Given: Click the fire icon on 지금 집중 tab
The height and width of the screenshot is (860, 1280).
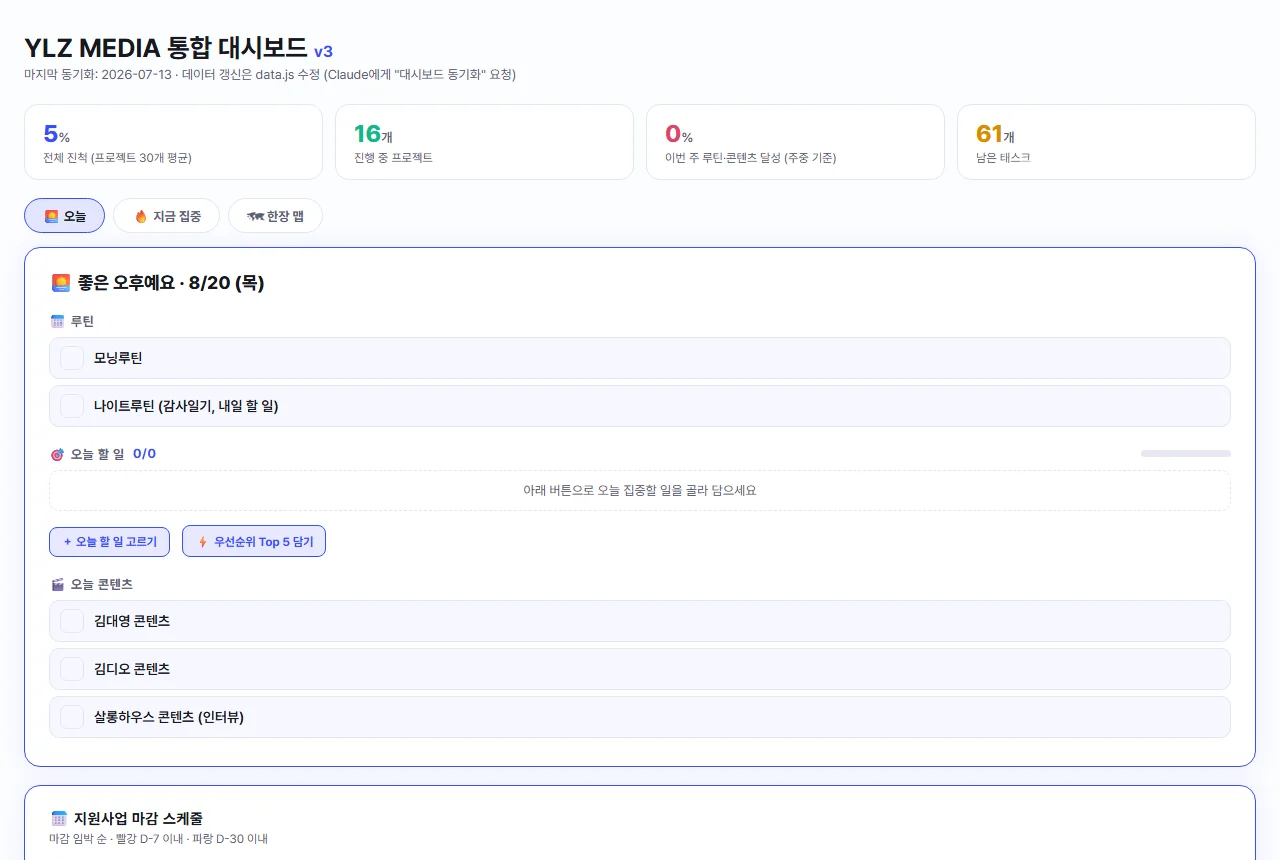Looking at the screenshot, I should [x=141, y=216].
